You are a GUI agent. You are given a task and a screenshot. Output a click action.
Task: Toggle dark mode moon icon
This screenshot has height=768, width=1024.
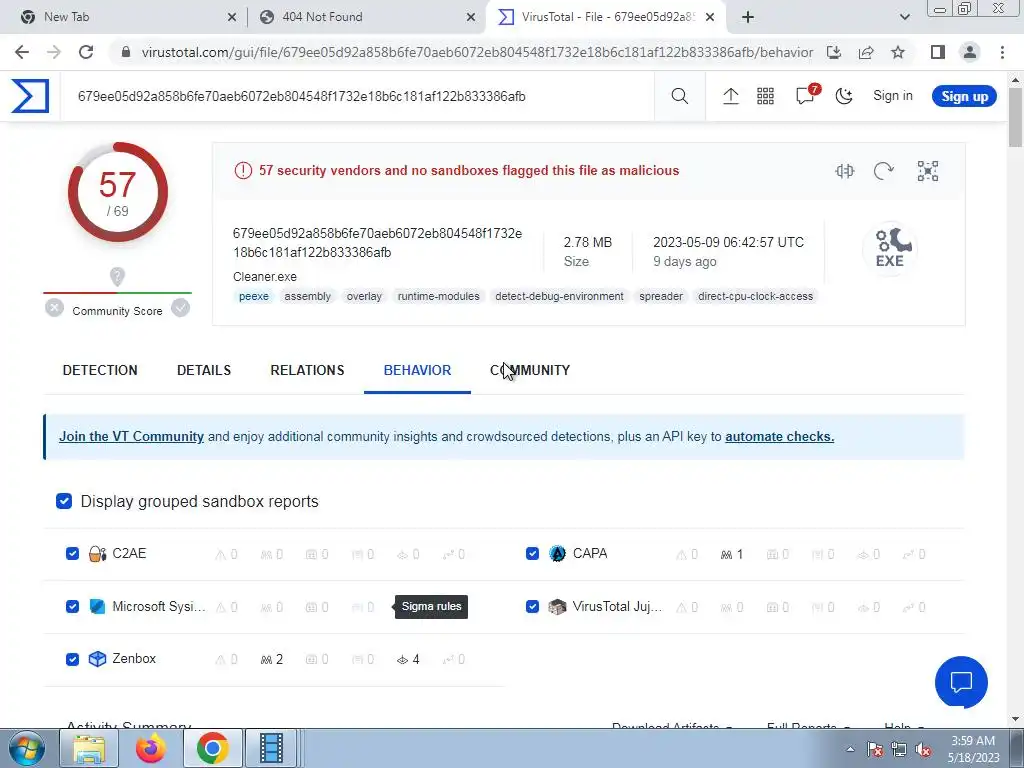844,97
